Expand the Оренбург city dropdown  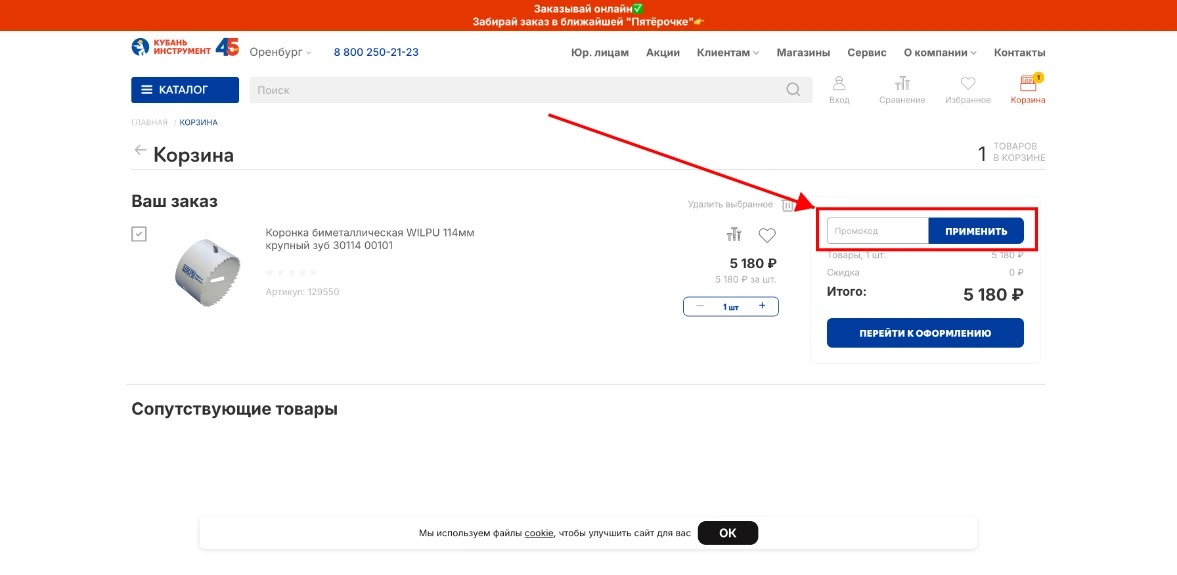point(281,52)
